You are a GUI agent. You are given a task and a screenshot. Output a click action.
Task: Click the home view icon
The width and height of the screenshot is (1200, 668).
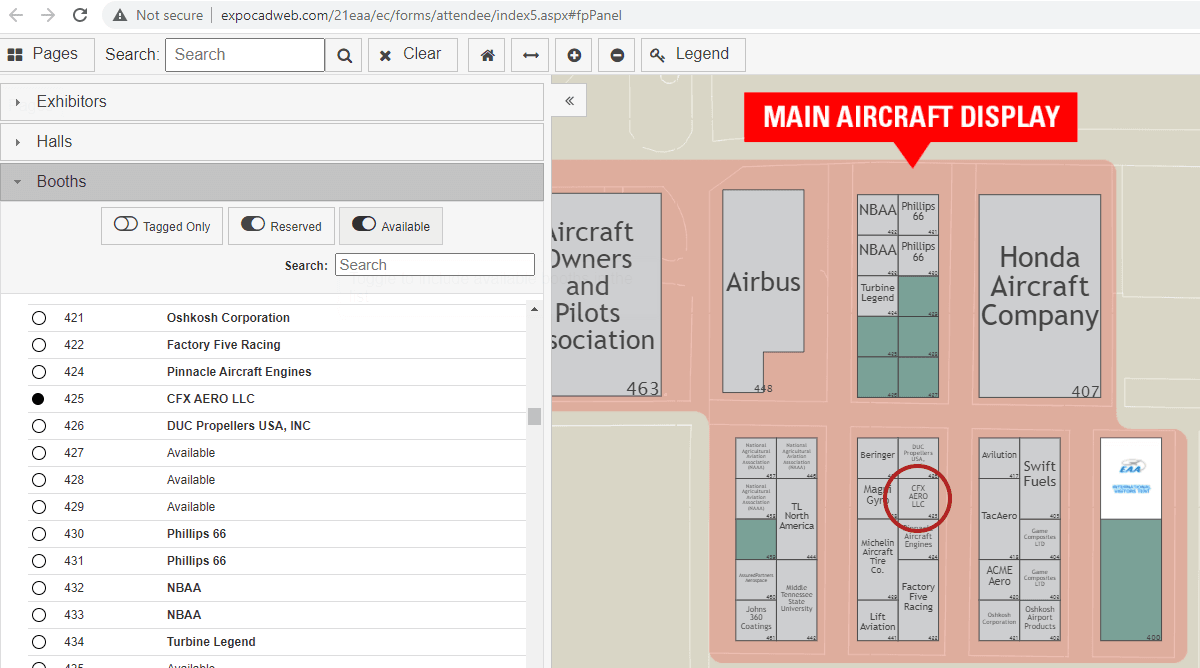pos(487,55)
